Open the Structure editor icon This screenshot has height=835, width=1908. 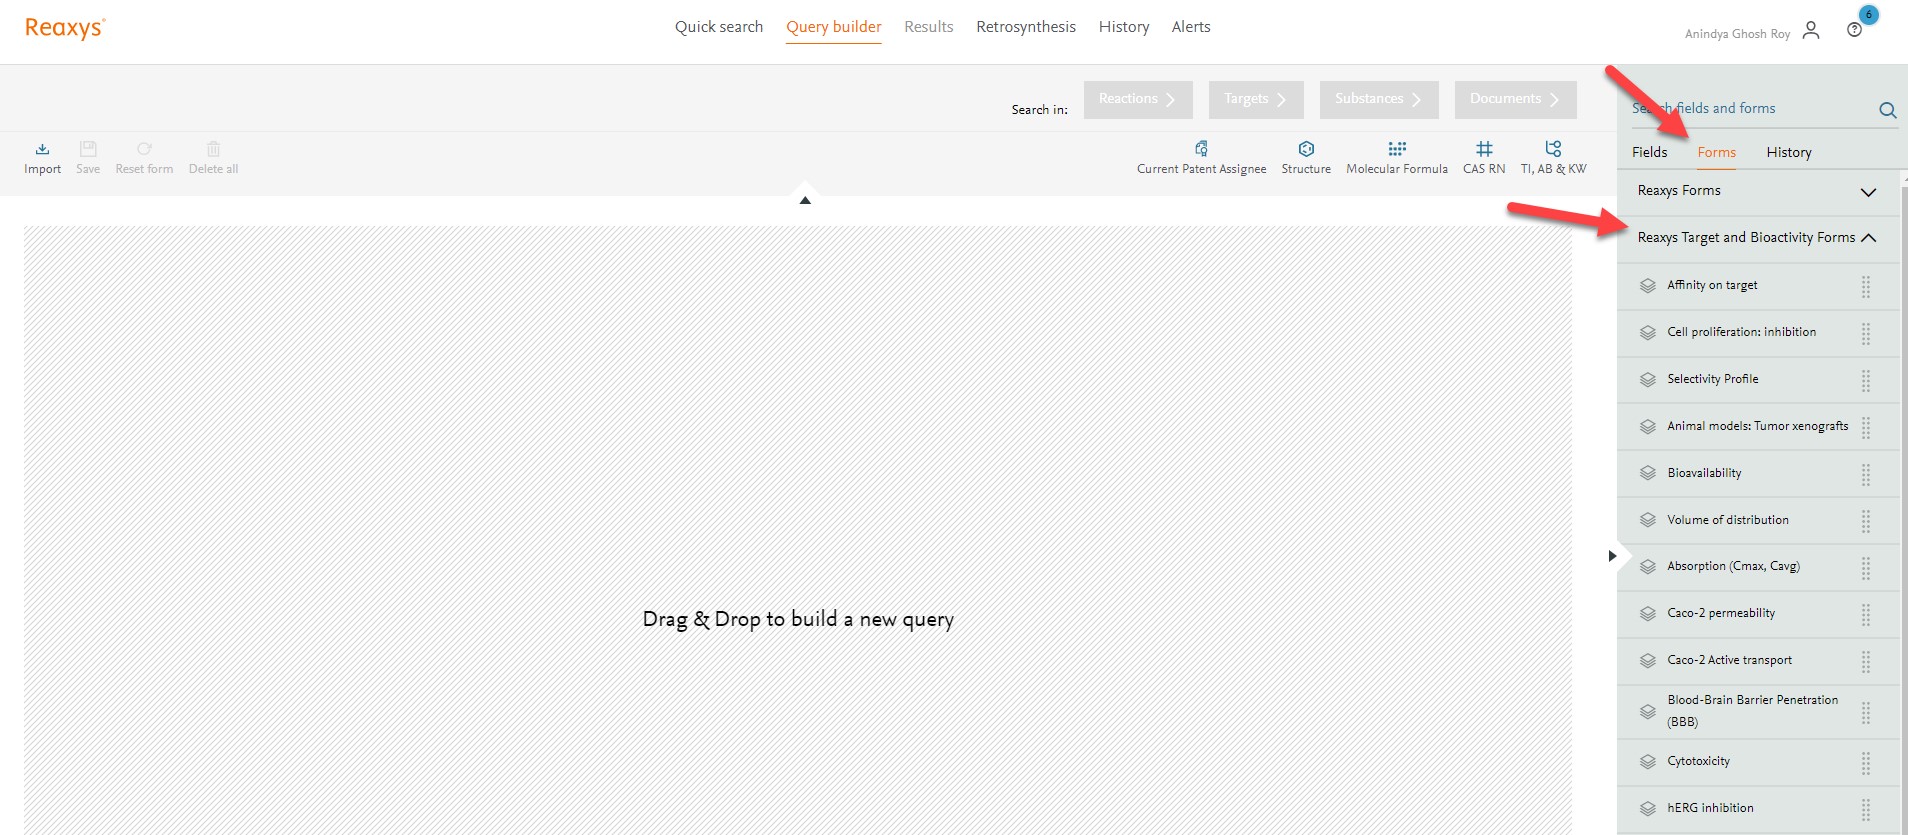pyautogui.click(x=1306, y=149)
